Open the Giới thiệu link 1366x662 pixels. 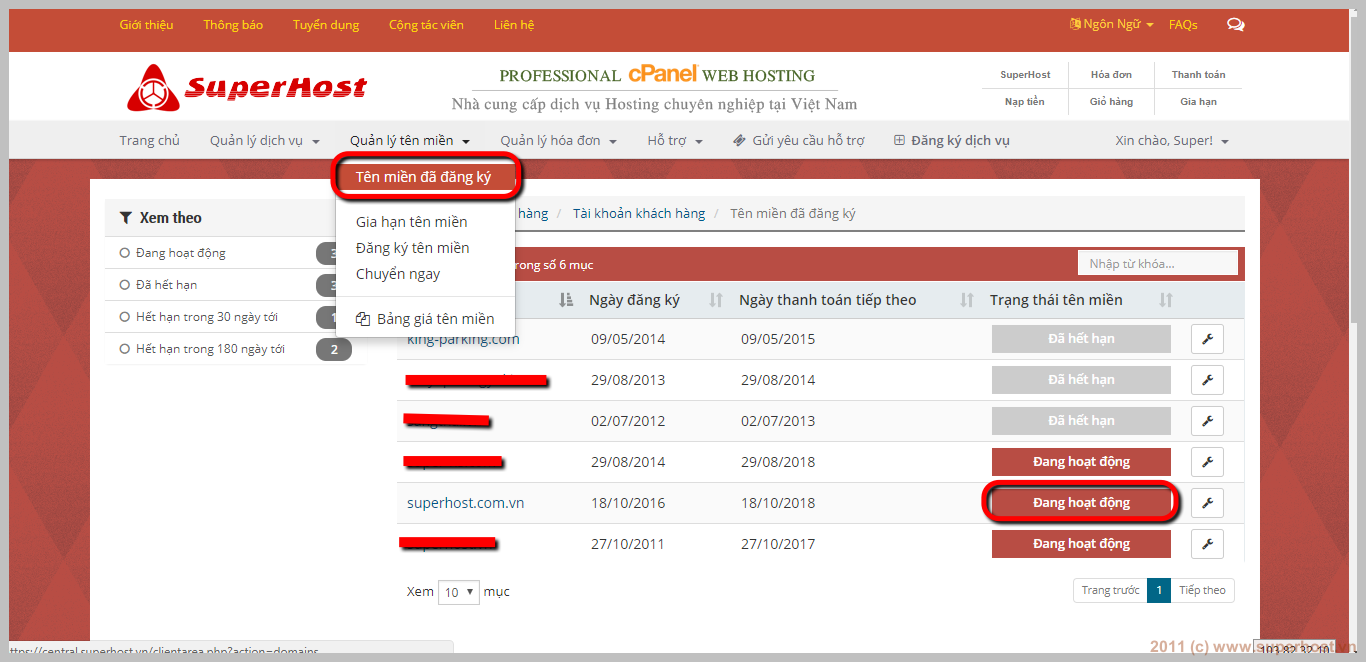click(146, 25)
